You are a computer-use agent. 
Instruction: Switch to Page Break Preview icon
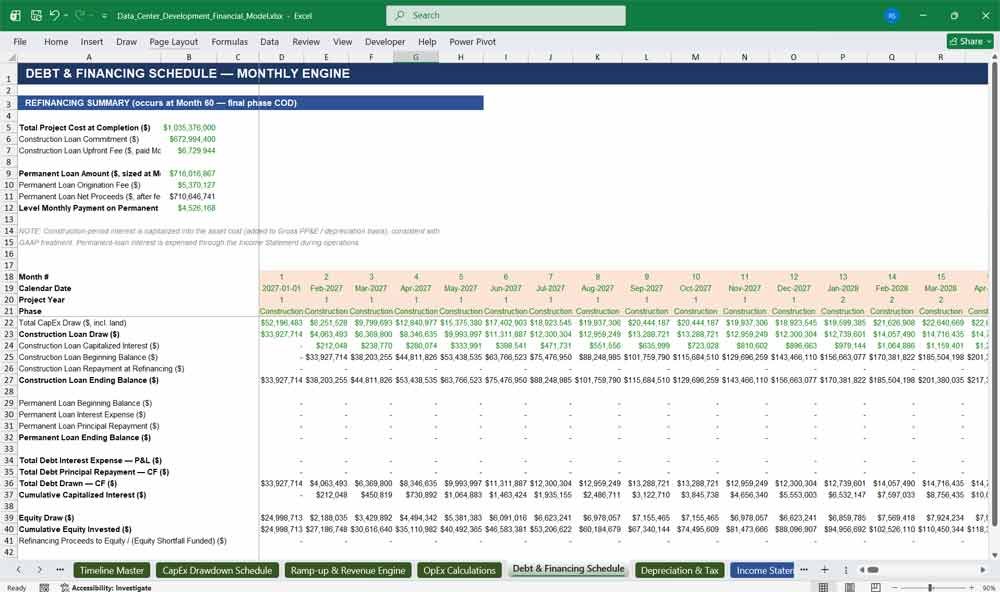(x=876, y=587)
